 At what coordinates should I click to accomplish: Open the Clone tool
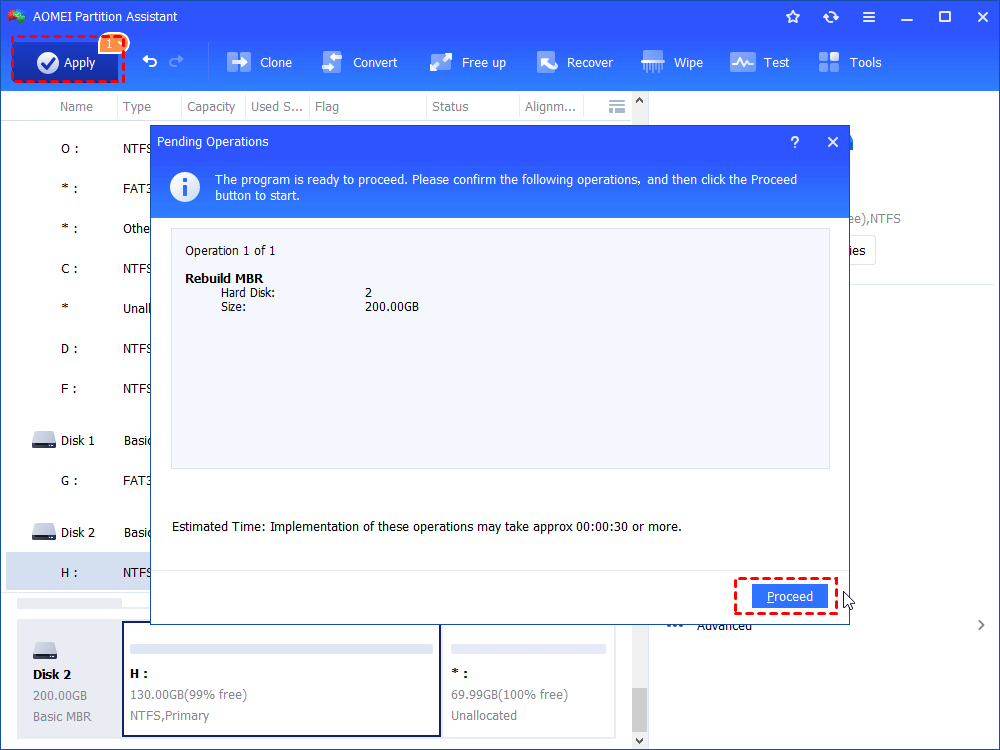pos(260,62)
